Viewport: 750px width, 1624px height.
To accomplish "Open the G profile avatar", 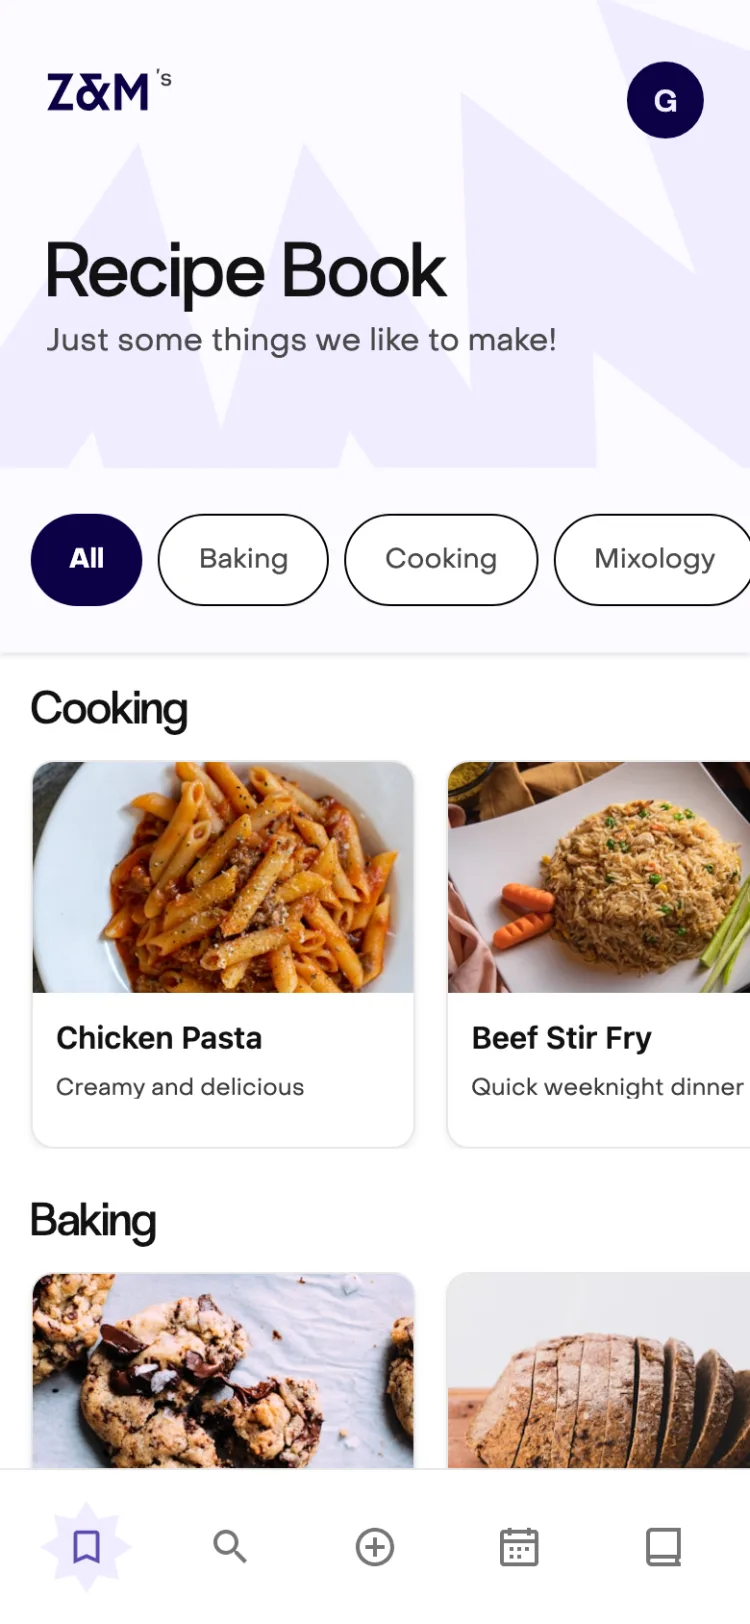I will coord(665,100).
